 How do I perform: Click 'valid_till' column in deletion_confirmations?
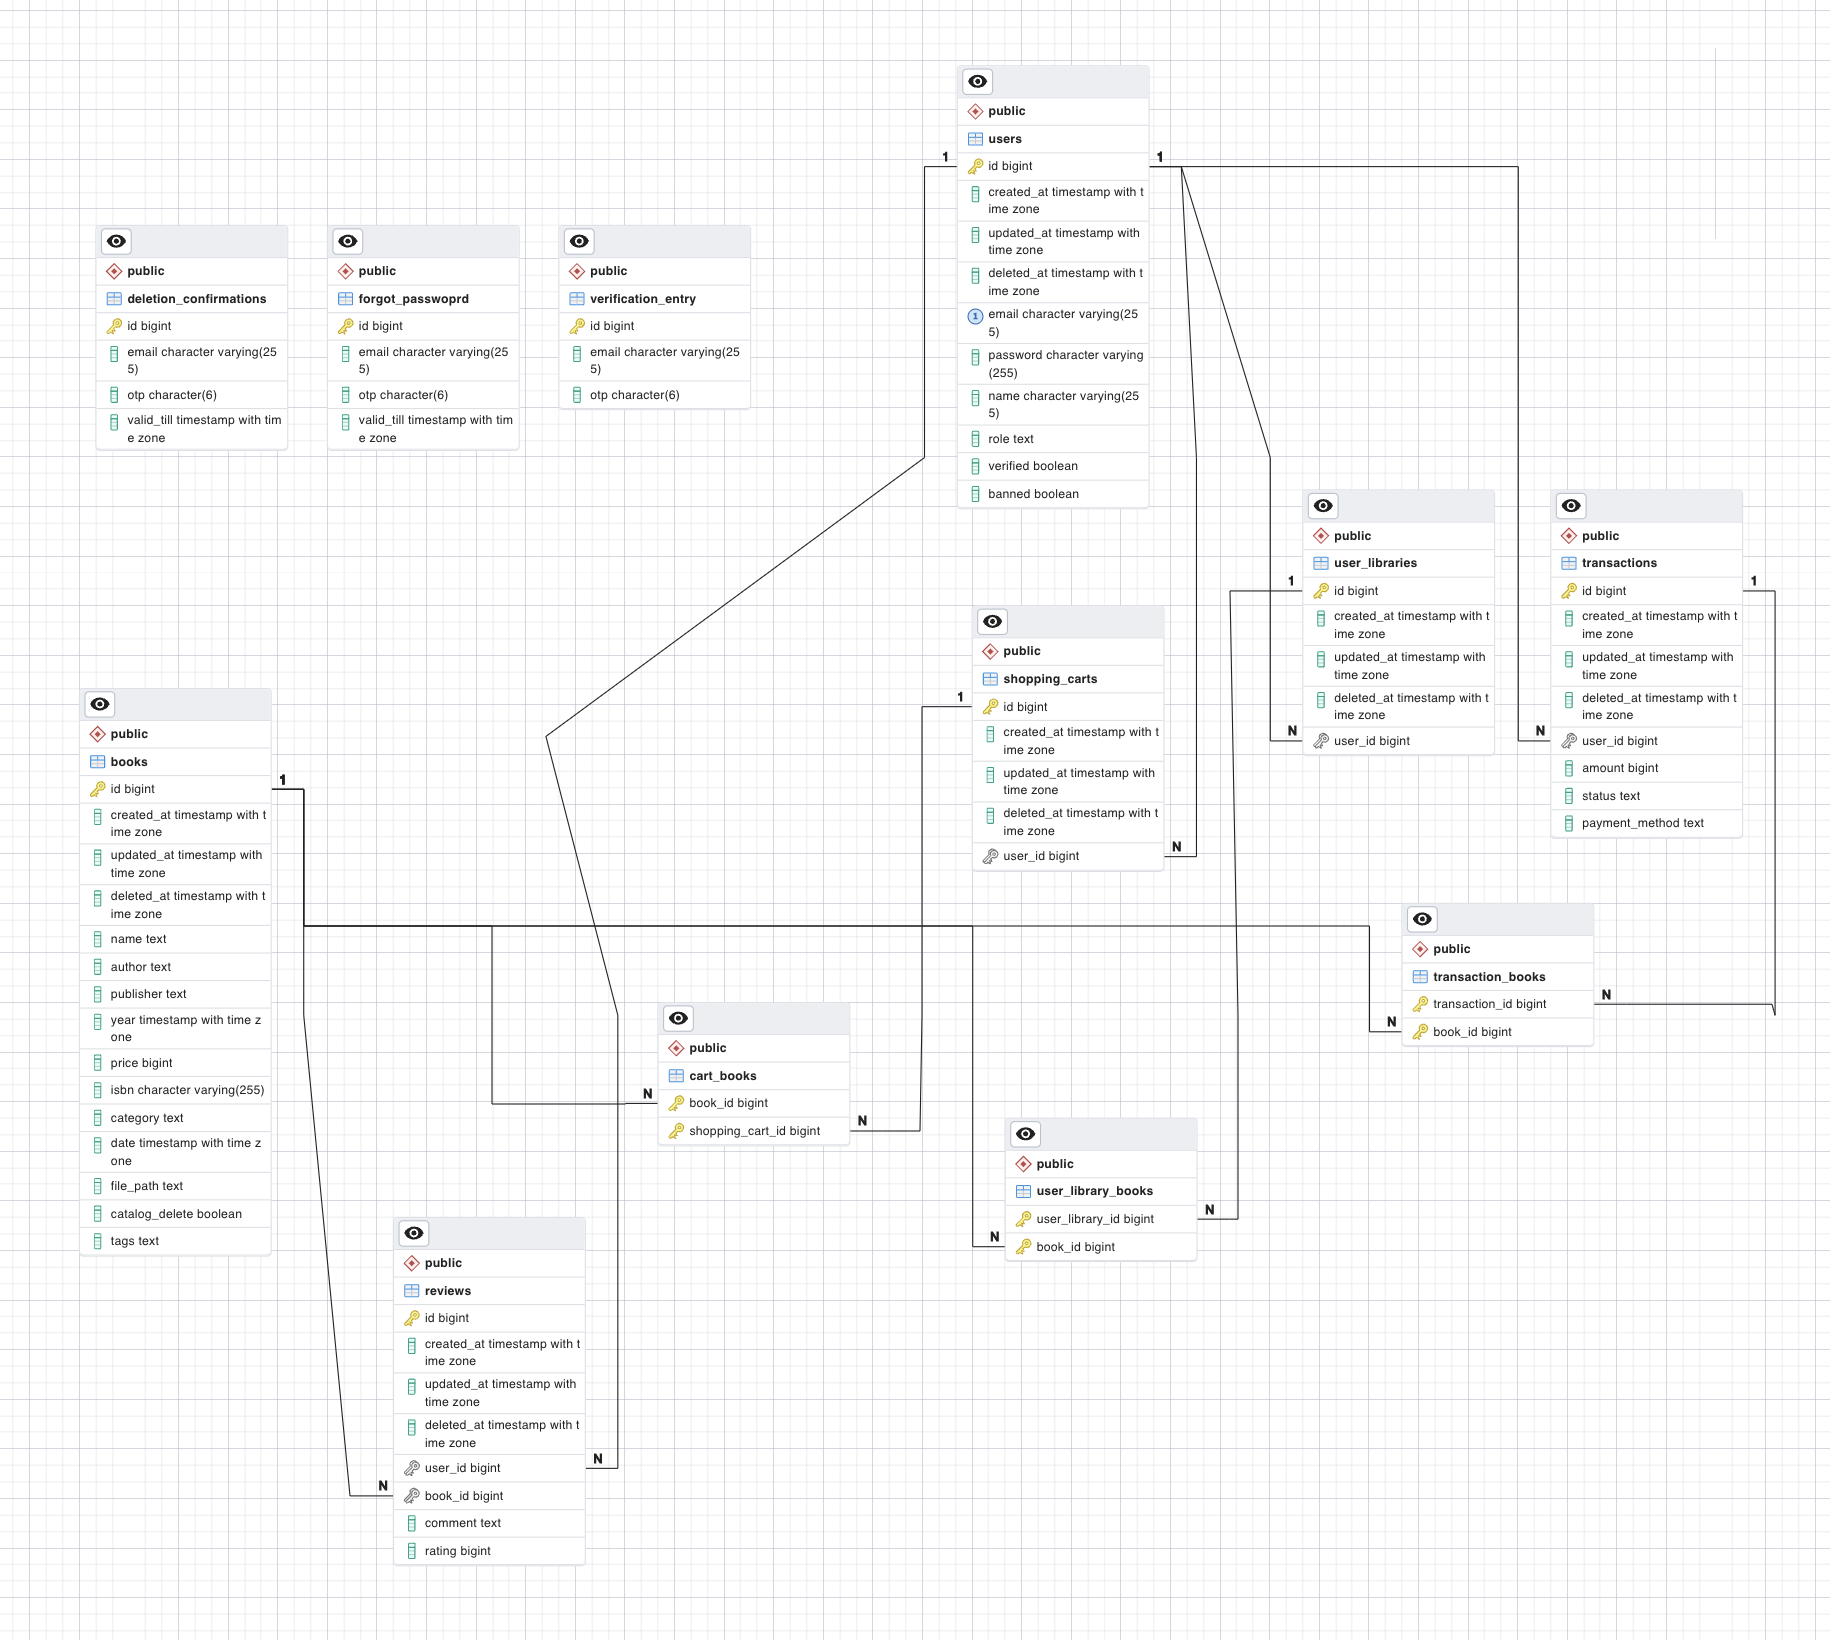pos(192,430)
